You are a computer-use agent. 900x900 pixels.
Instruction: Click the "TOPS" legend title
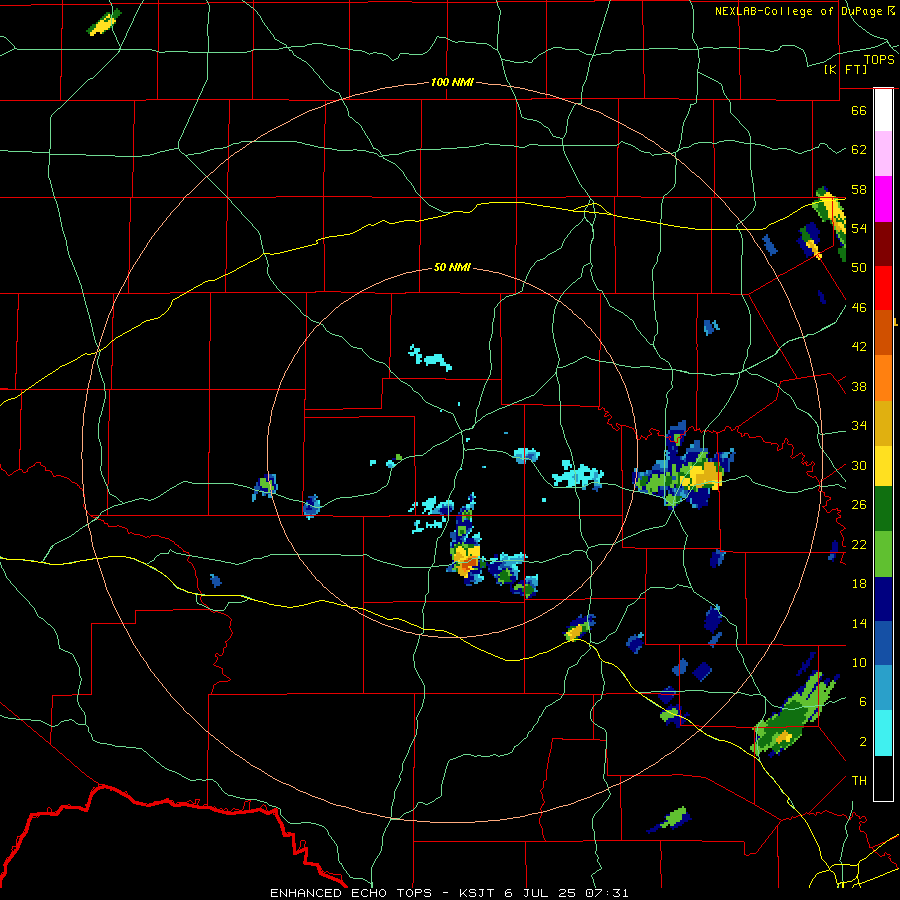click(x=879, y=60)
